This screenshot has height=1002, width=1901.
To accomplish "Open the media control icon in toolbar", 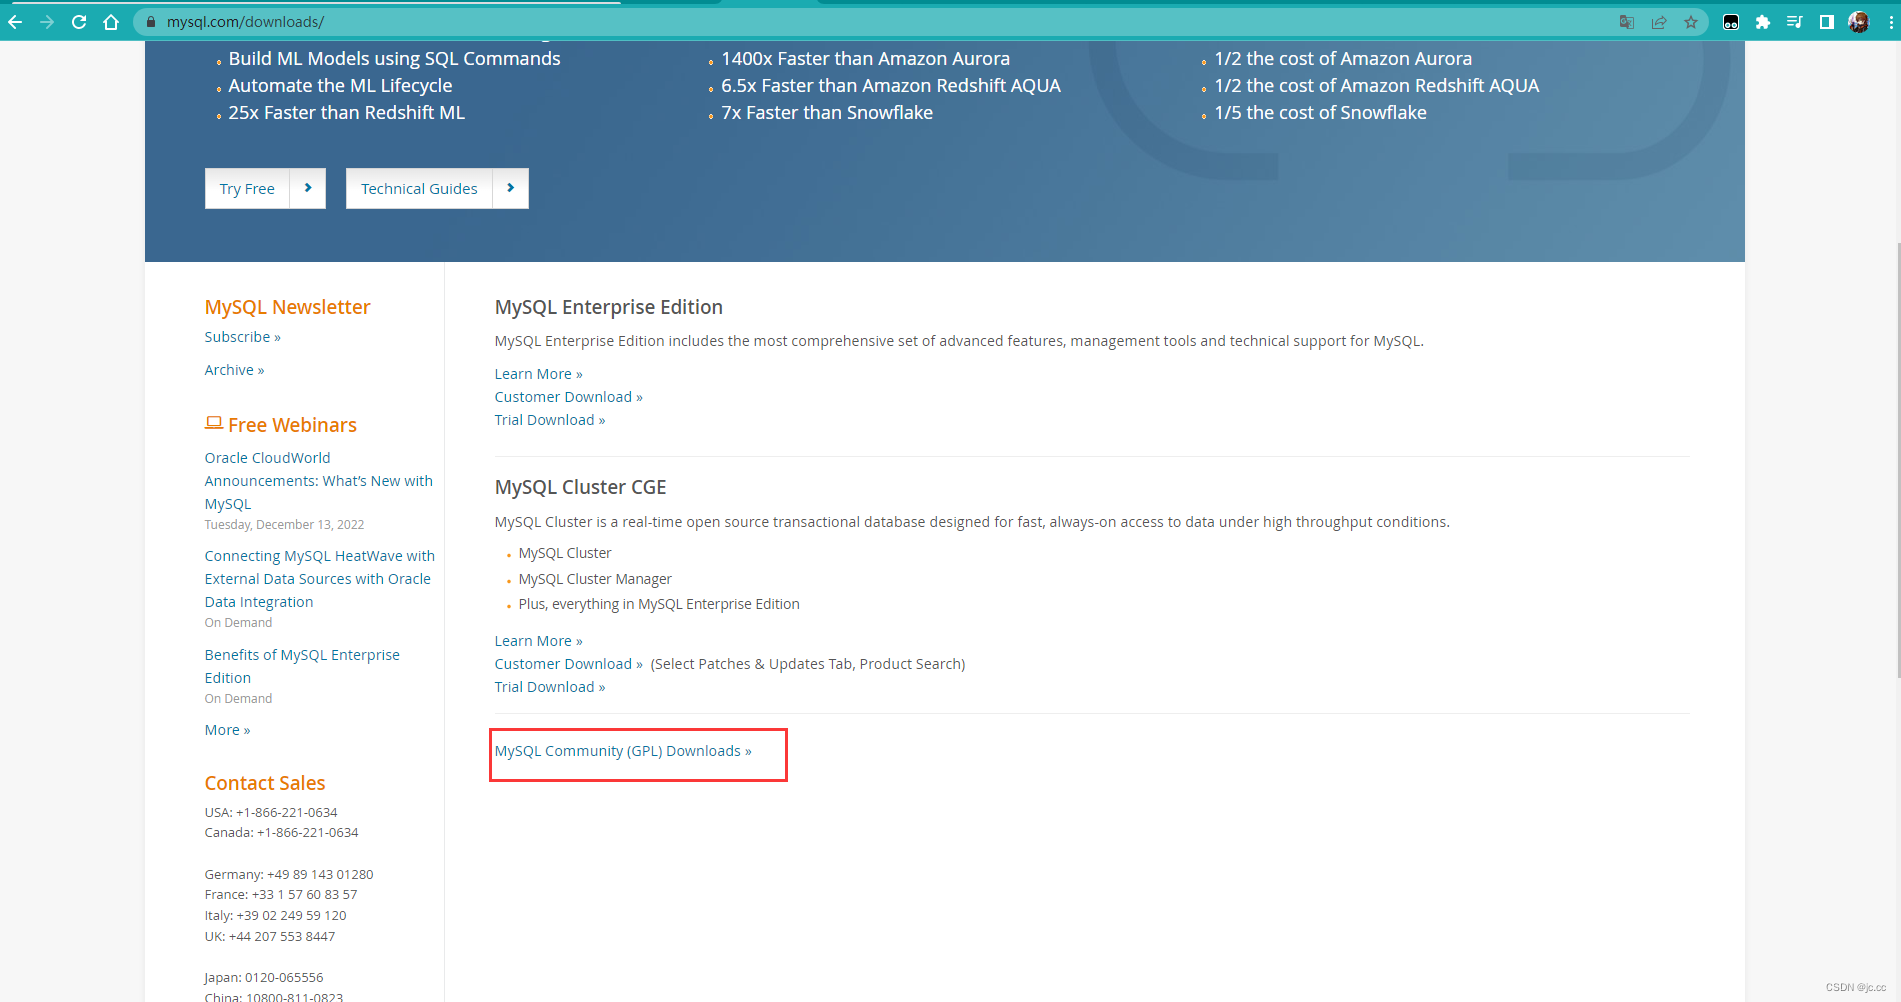I will pos(1795,22).
